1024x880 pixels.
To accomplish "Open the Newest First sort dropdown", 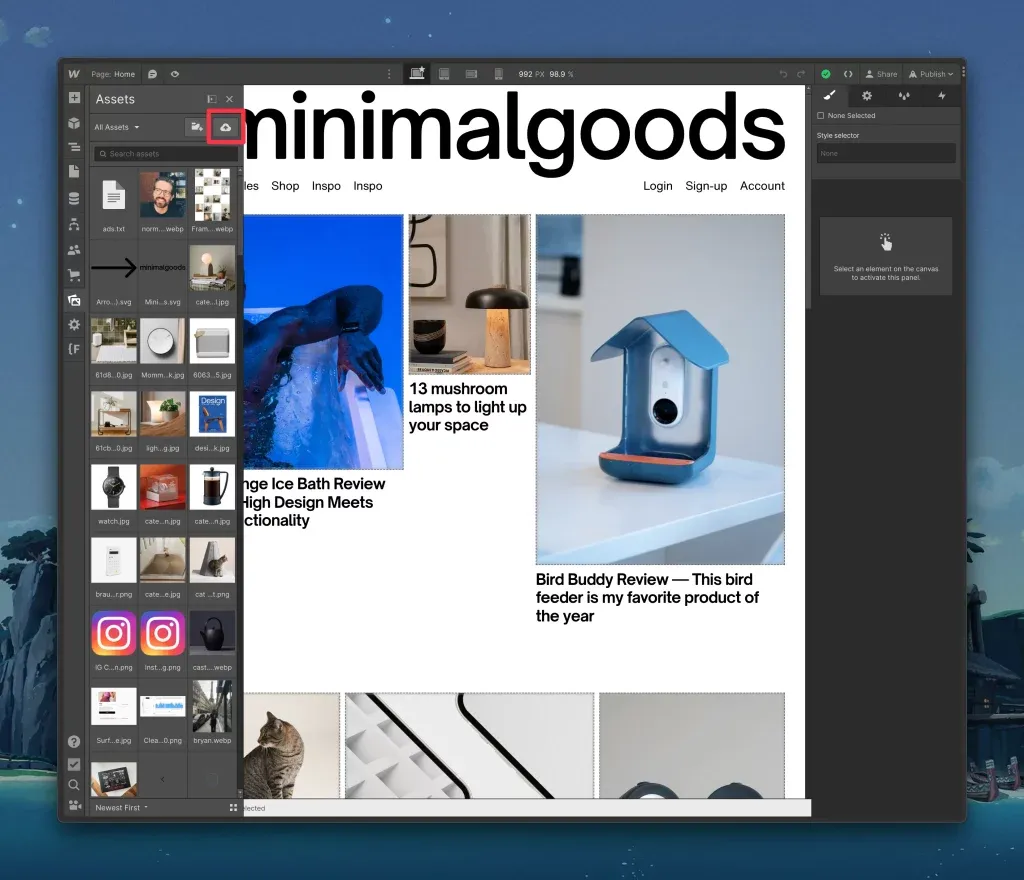I will click(x=121, y=808).
